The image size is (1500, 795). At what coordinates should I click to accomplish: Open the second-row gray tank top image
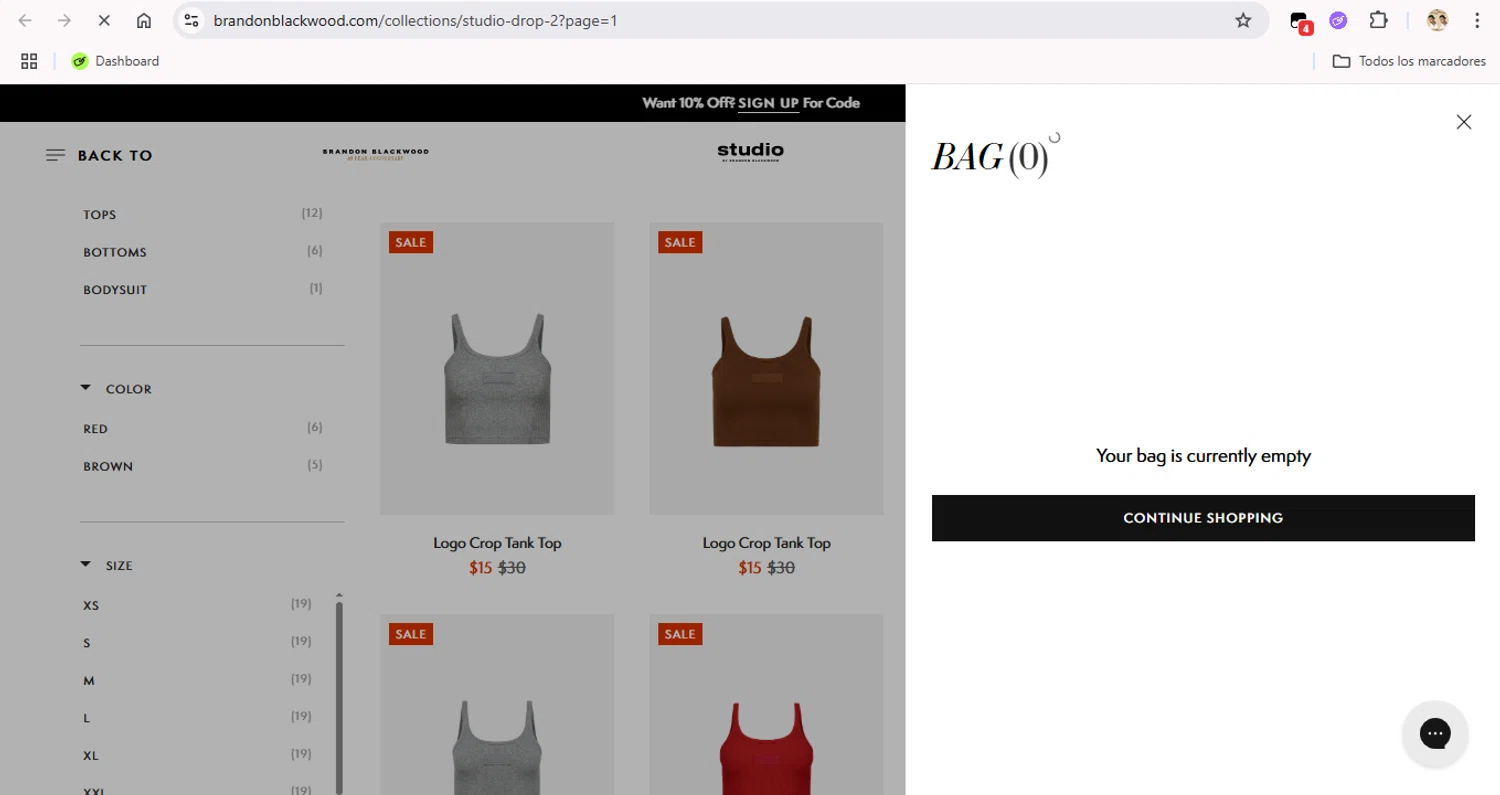pos(497,704)
